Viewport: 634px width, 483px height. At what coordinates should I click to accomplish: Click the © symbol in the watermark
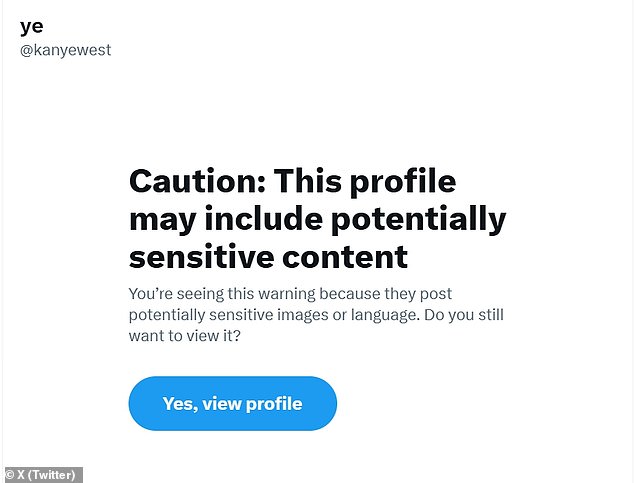pyautogui.click(x=10, y=475)
